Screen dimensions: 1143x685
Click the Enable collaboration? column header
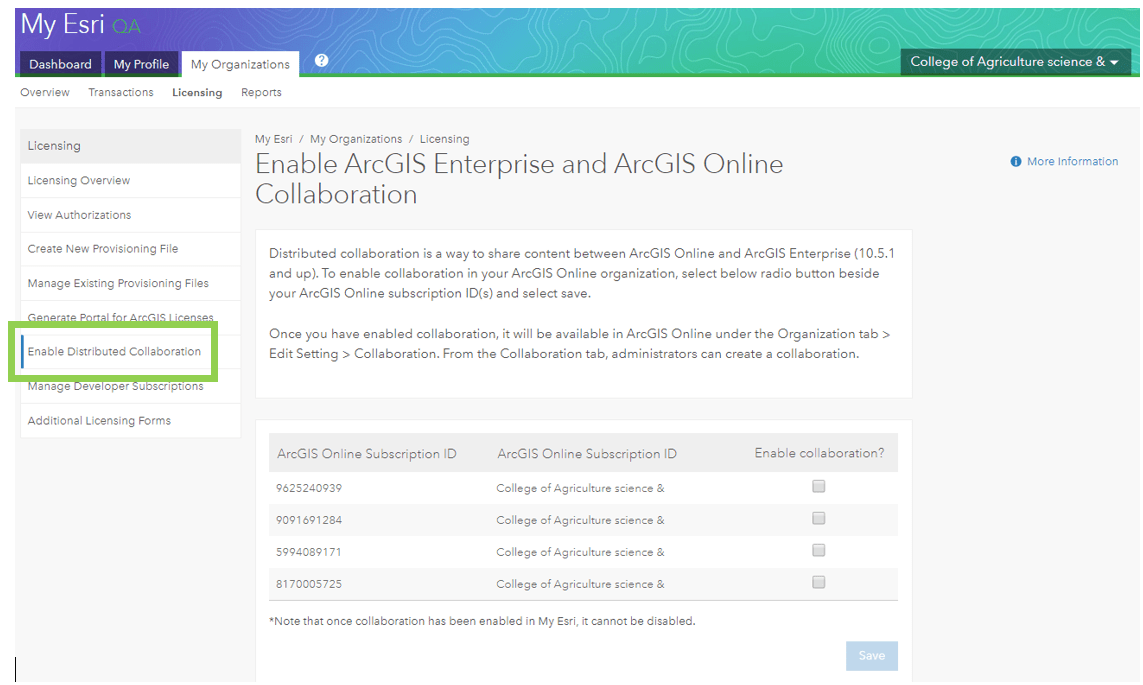point(819,453)
